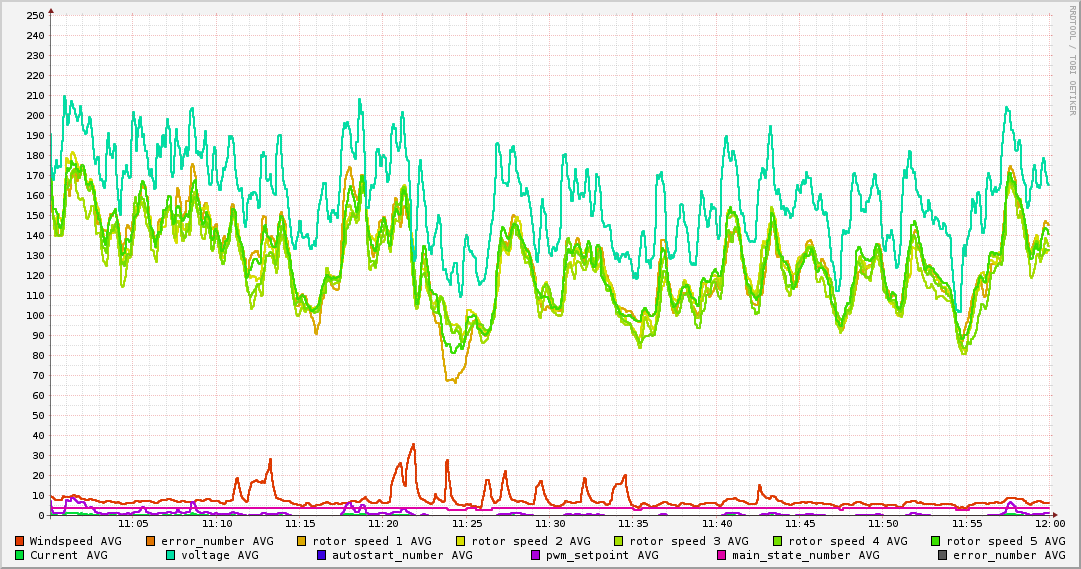Click the gray error_number AVG legend swatch
Image resolution: width=1081 pixels, height=569 pixels.
(x=942, y=555)
